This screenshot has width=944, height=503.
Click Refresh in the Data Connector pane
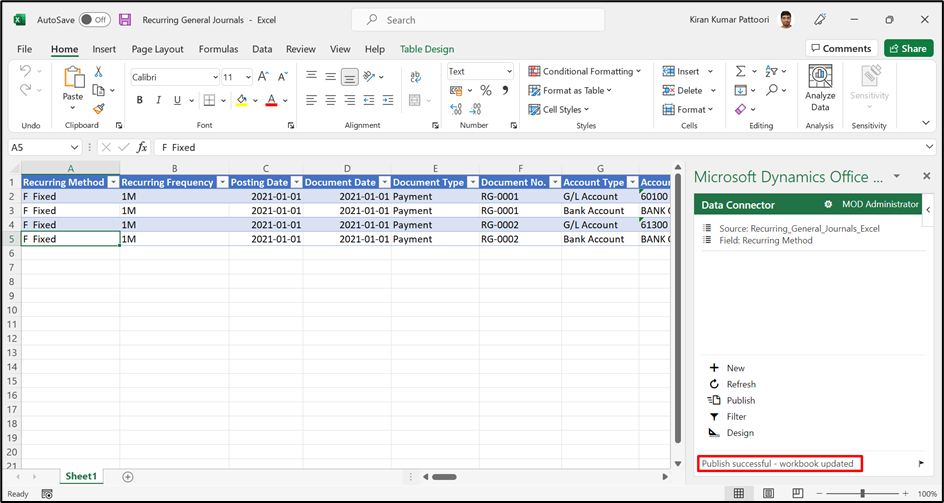733,384
